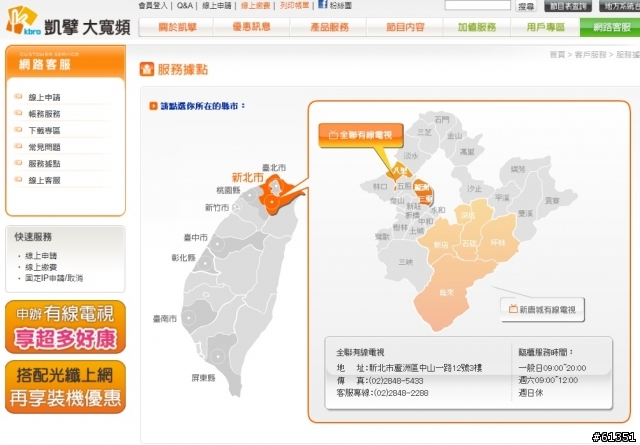Image resolution: width=640 pixels, height=445 pixels.
Task: Click the 節目表查詢 button
Action: pyautogui.click(x=568, y=6)
